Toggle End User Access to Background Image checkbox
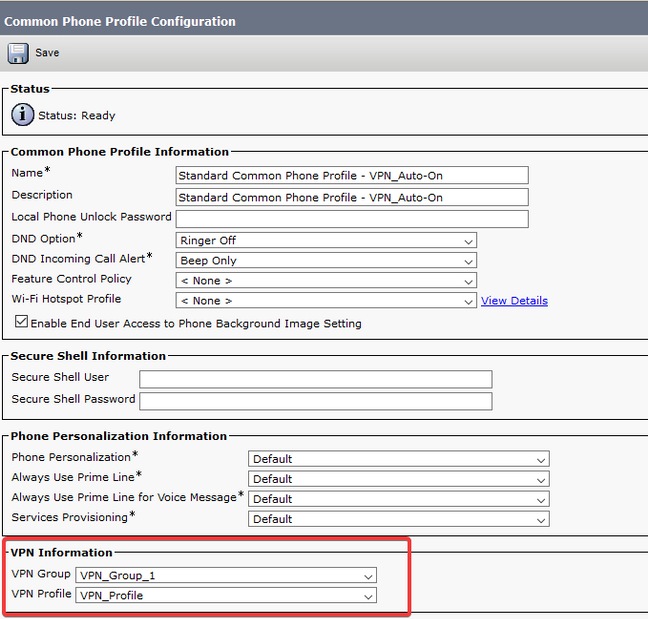 pyautogui.click(x=21, y=323)
